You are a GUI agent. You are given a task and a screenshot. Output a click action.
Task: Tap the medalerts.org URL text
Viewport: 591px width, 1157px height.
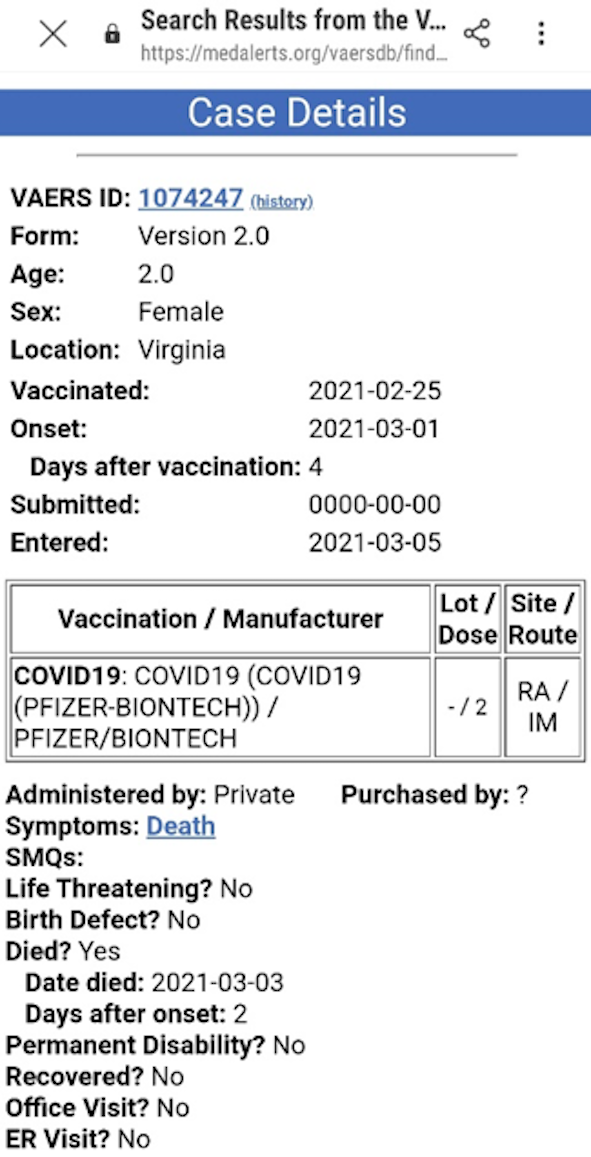(x=294, y=53)
